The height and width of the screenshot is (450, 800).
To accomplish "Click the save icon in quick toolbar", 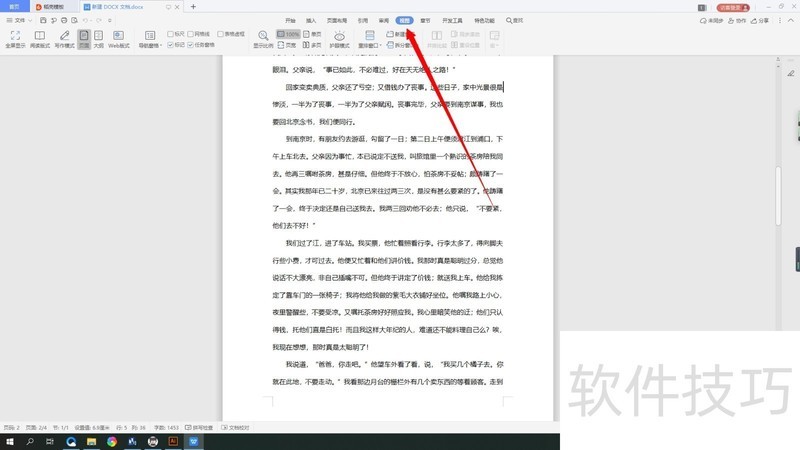I will [43, 20].
